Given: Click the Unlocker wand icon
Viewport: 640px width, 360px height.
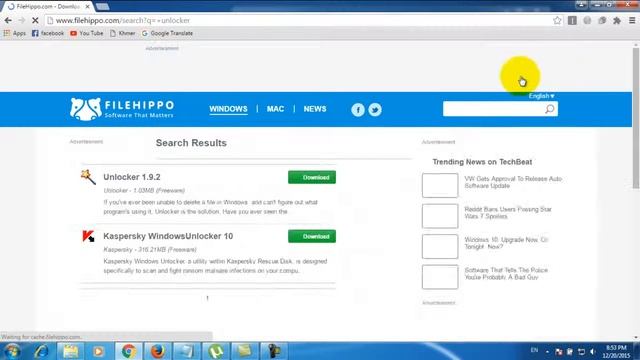Looking at the screenshot, I should (x=88, y=177).
